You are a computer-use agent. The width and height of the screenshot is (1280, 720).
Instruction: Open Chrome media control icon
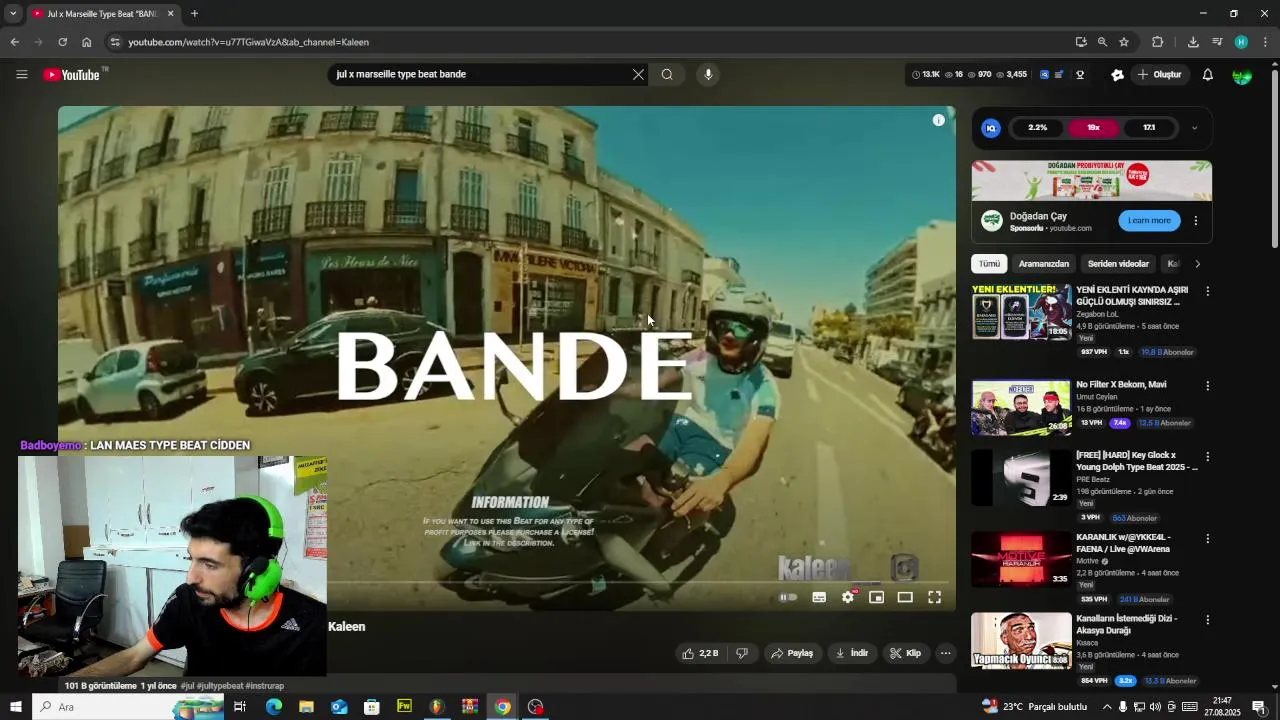click(1217, 42)
